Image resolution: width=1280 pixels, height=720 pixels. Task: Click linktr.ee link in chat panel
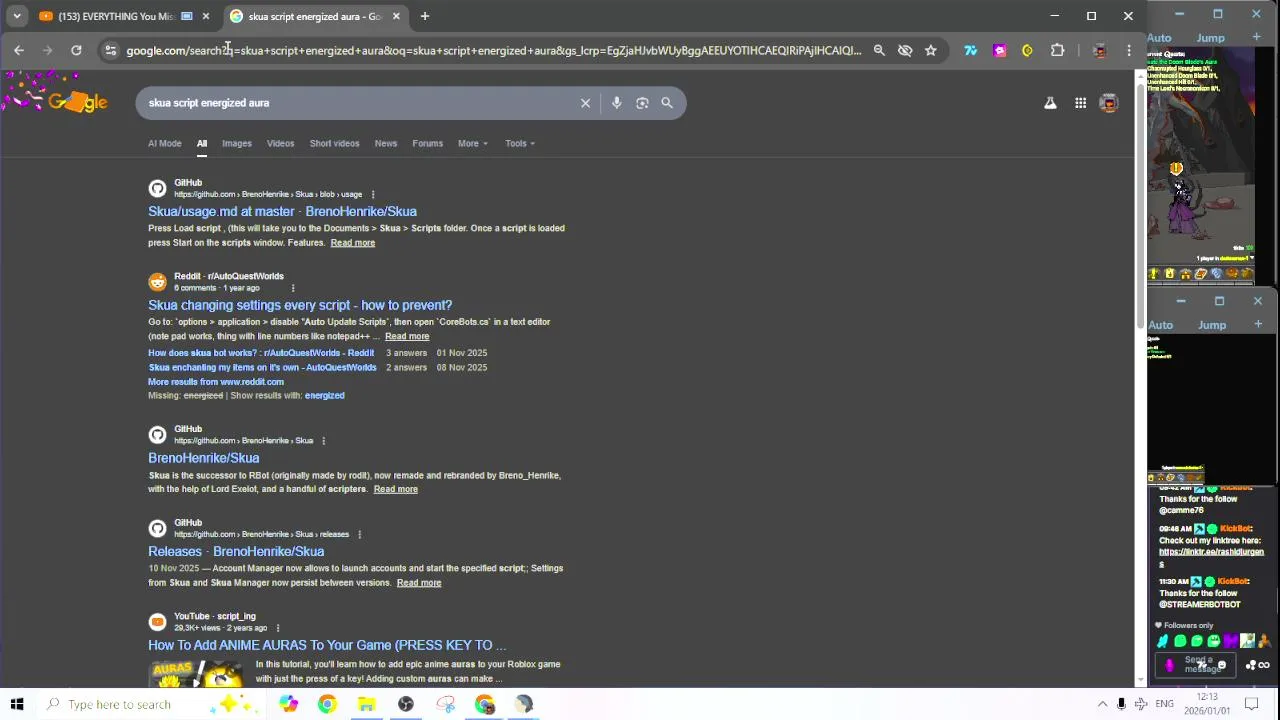pyautogui.click(x=1211, y=557)
